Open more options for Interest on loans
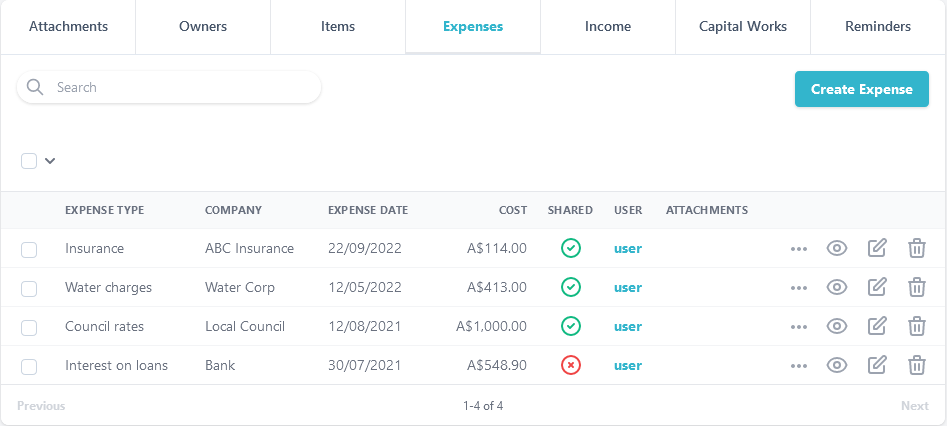Screen dimensions: 947x426 [798, 366]
